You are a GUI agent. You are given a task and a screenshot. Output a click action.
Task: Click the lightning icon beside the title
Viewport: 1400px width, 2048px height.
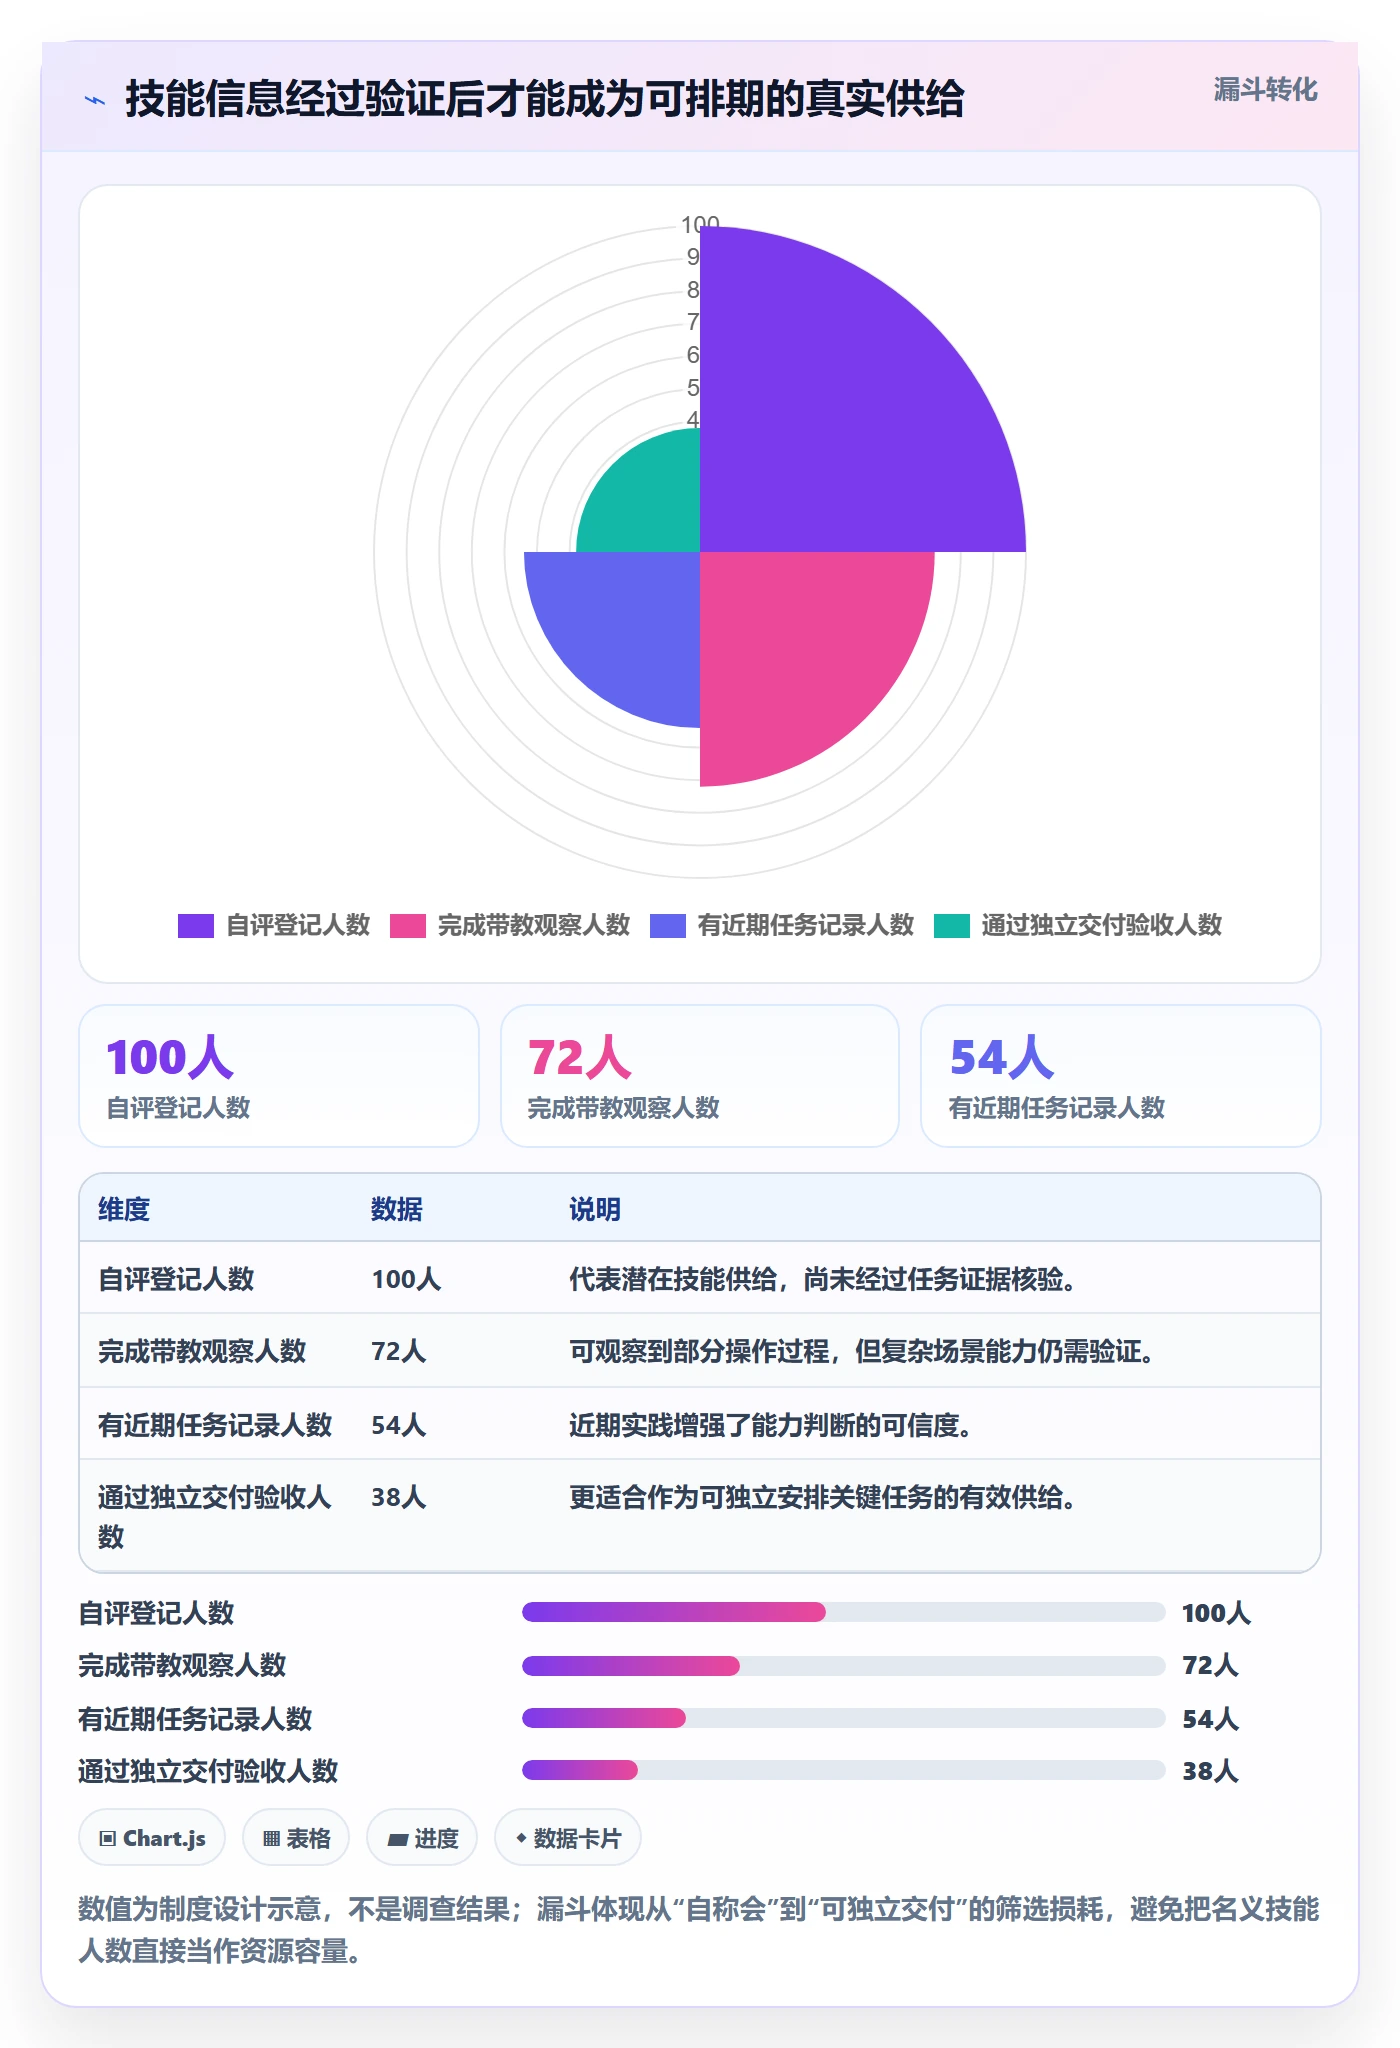point(95,100)
